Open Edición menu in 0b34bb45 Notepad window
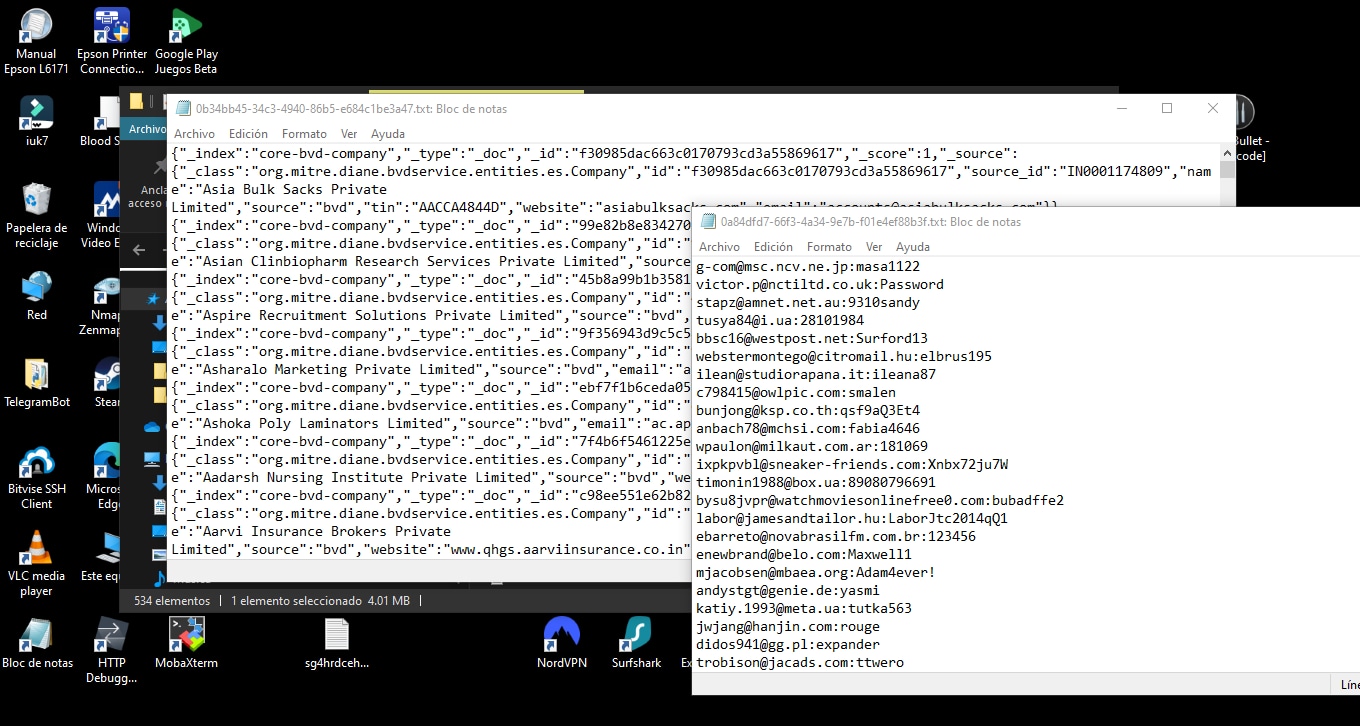The width and height of the screenshot is (1360, 726). point(248,134)
